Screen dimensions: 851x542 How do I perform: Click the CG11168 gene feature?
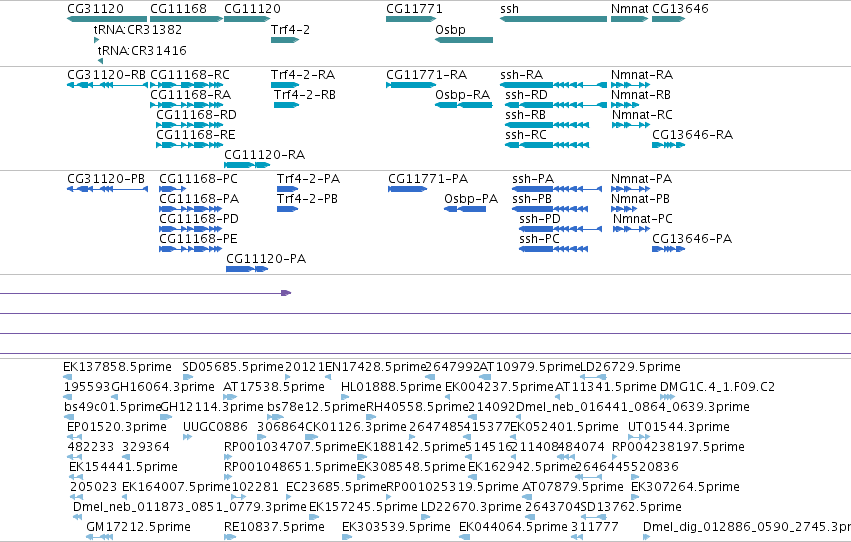186,19
